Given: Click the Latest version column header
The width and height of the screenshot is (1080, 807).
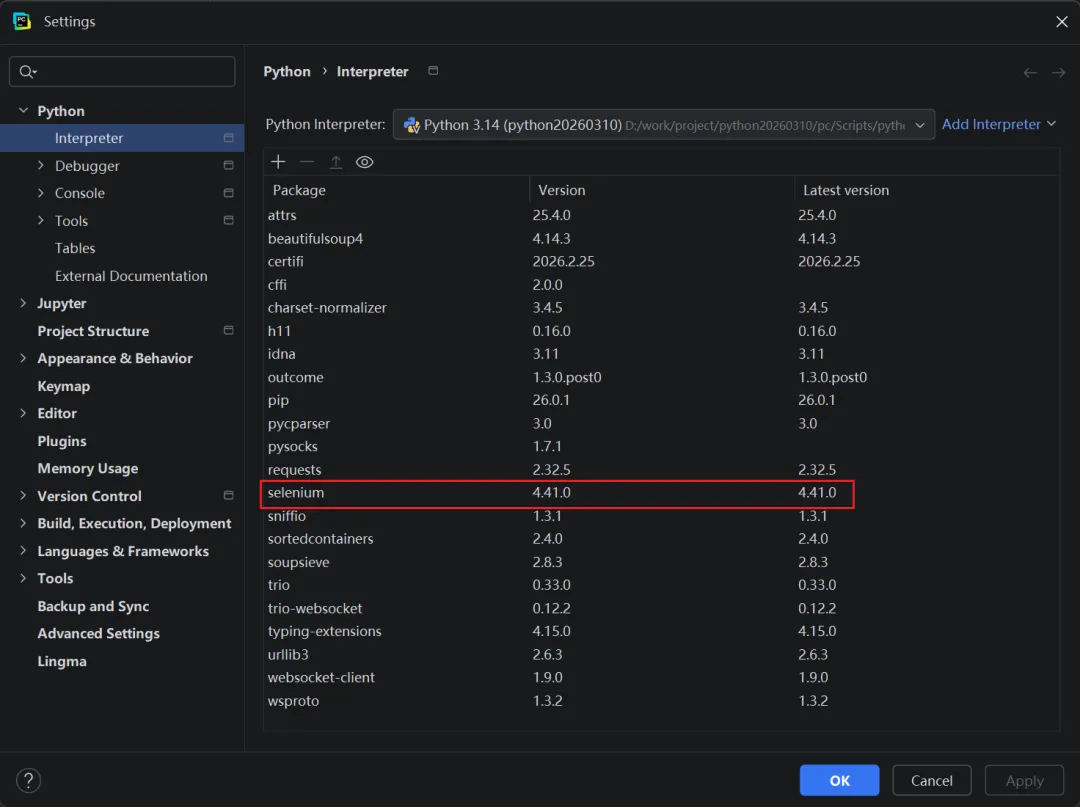Looking at the screenshot, I should pos(926,190).
